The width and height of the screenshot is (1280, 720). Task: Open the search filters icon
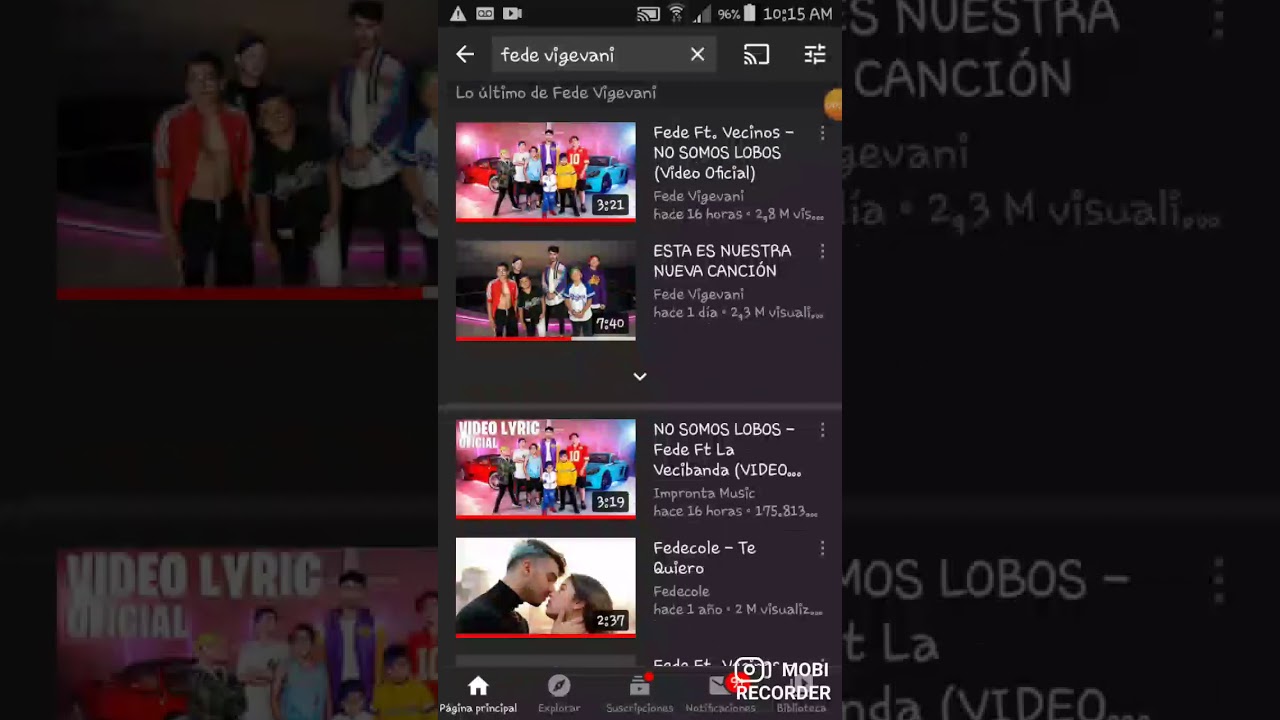pyautogui.click(x=815, y=55)
